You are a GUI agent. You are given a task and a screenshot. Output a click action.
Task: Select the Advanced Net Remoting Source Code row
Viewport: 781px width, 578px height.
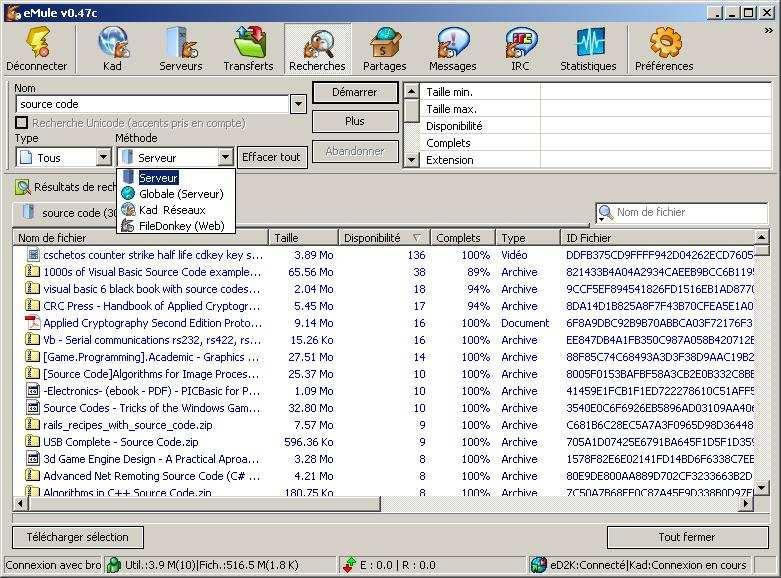(384, 476)
